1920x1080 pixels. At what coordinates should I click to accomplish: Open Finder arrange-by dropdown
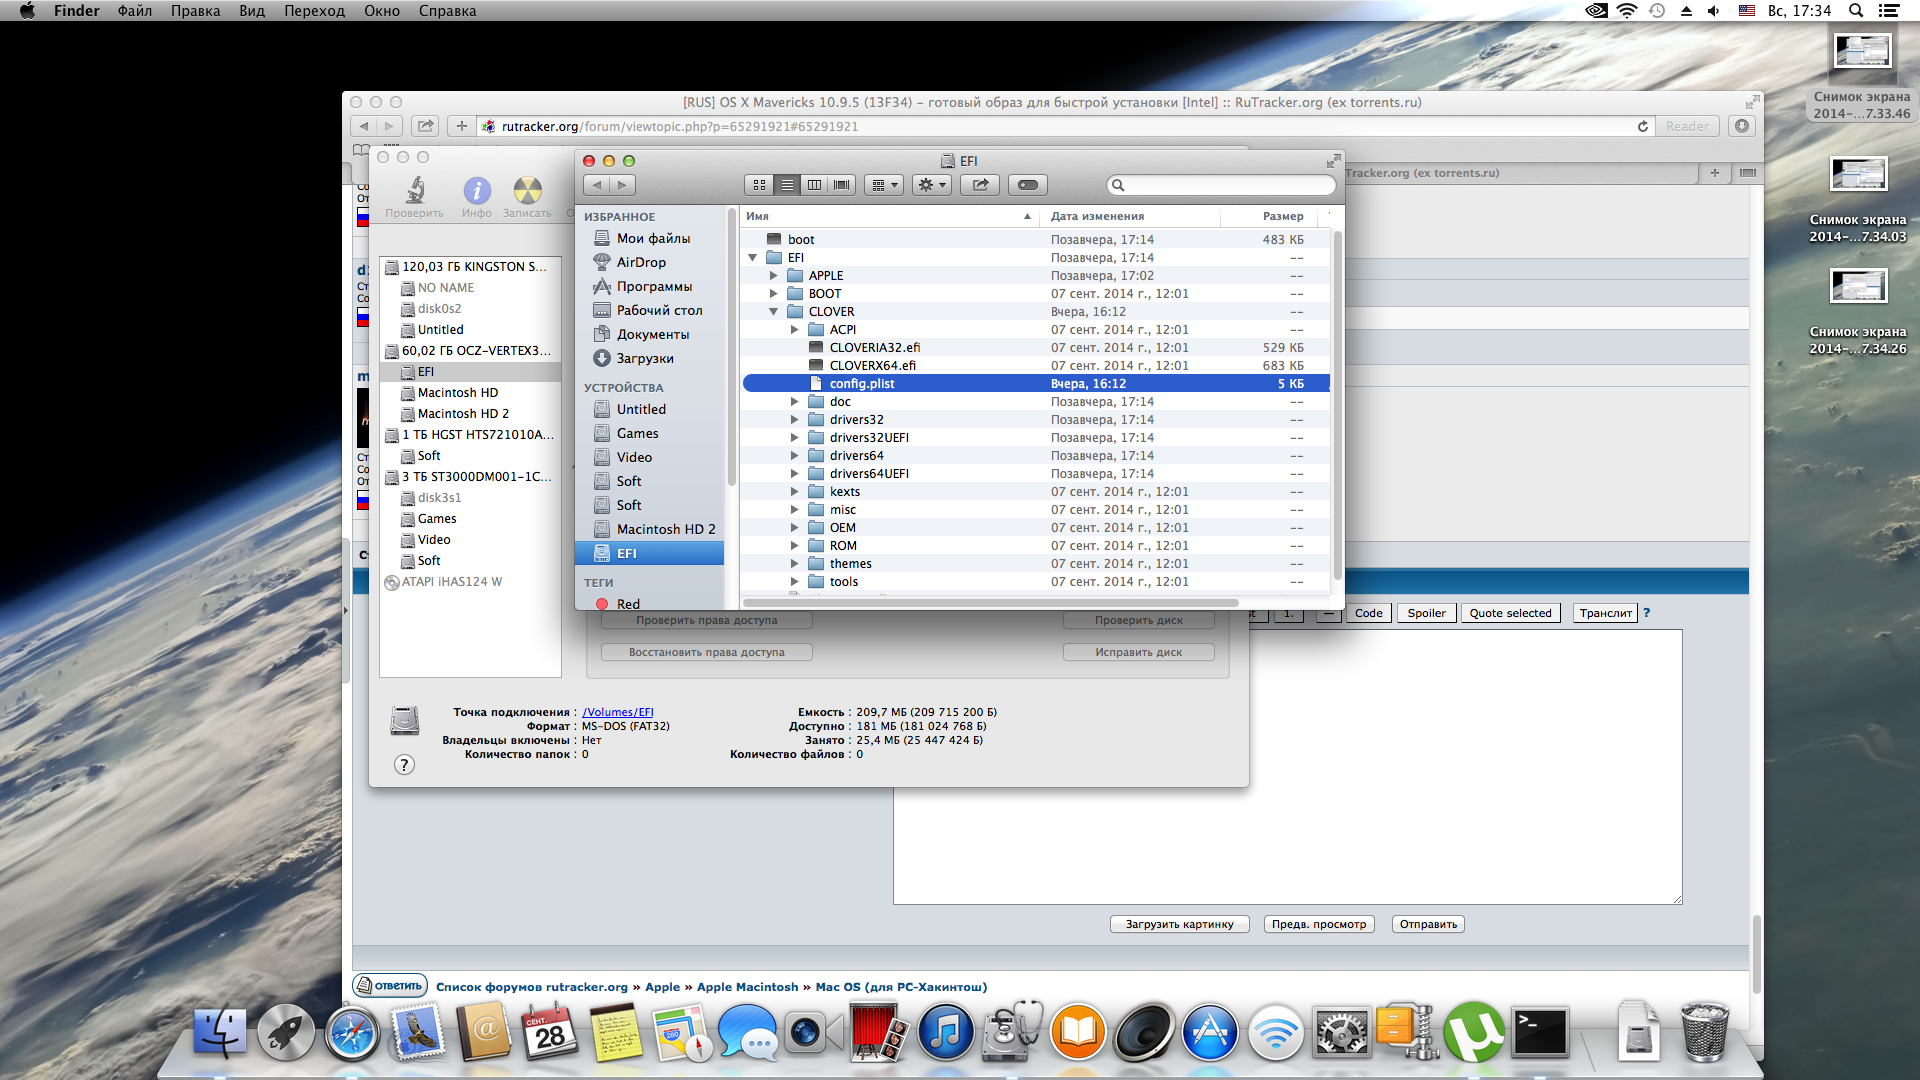point(884,185)
